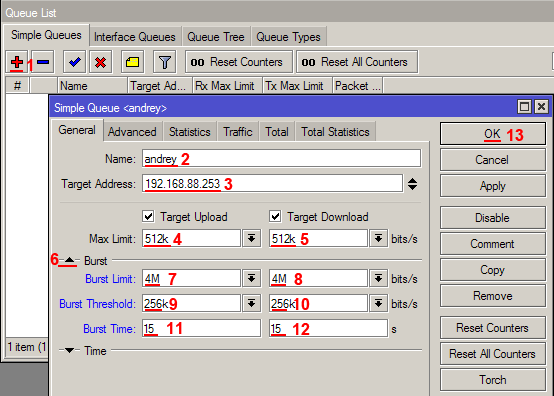Click the Disable button
The image size is (554, 396).
coord(493,218)
